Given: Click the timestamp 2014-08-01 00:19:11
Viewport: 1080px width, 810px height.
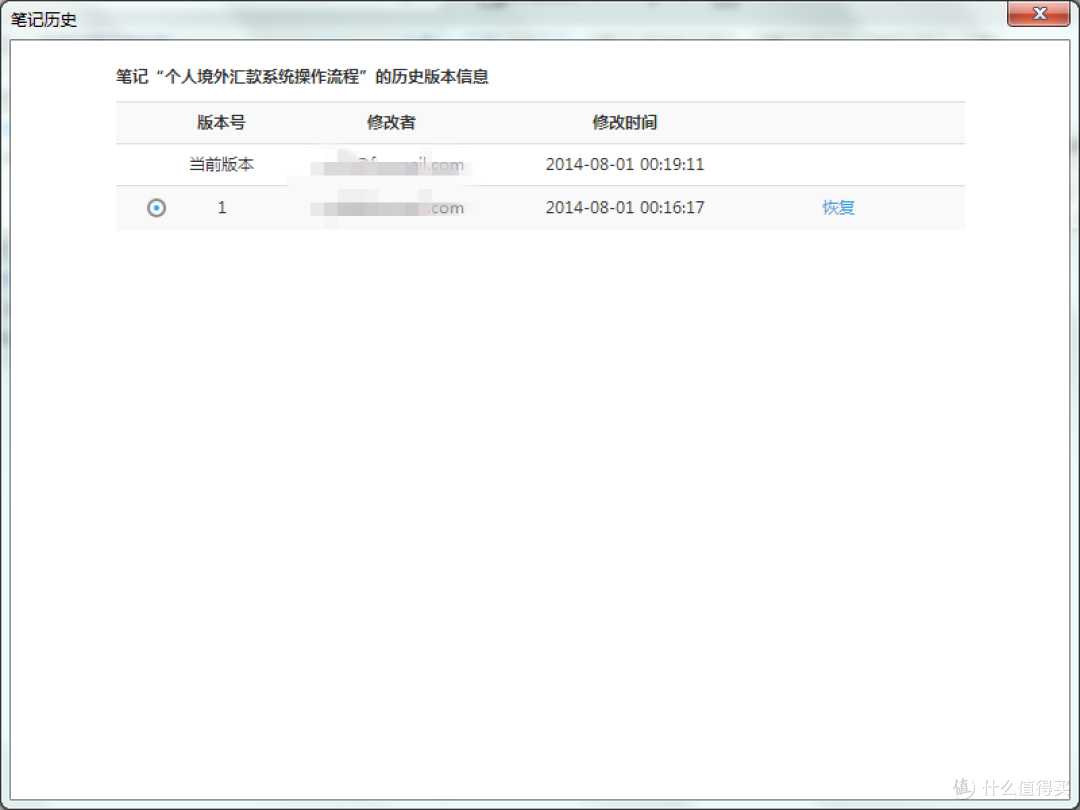Looking at the screenshot, I should [625, 165].
